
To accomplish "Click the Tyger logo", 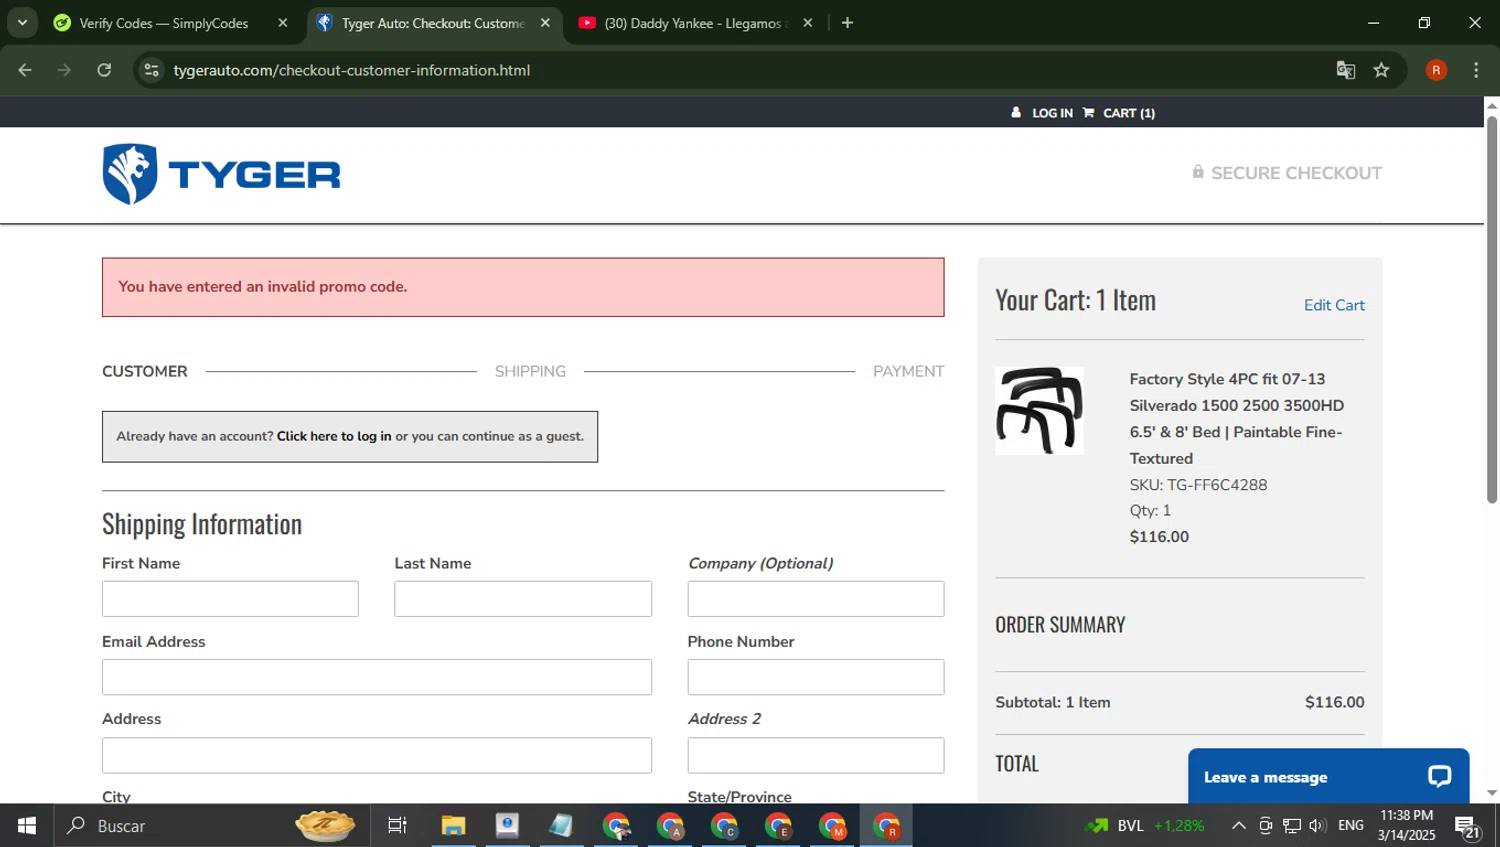I will click(221, 174).
